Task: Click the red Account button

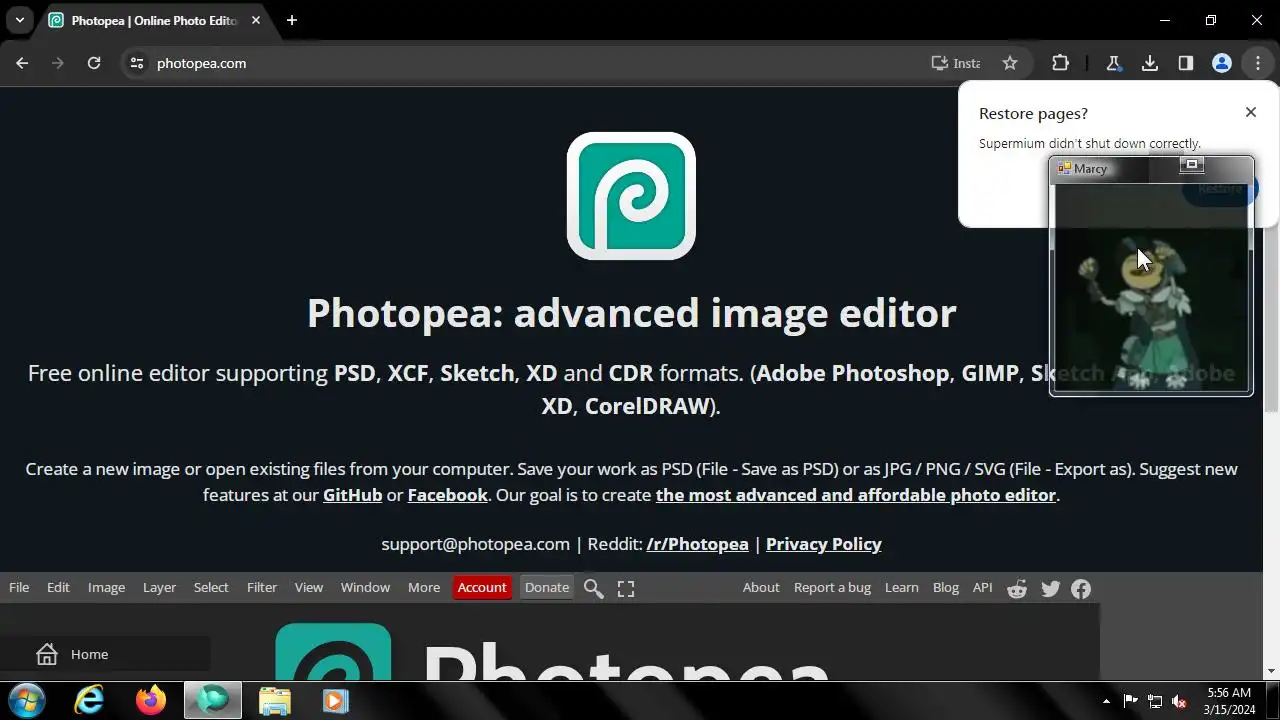Action: click(x=482, y=588)
